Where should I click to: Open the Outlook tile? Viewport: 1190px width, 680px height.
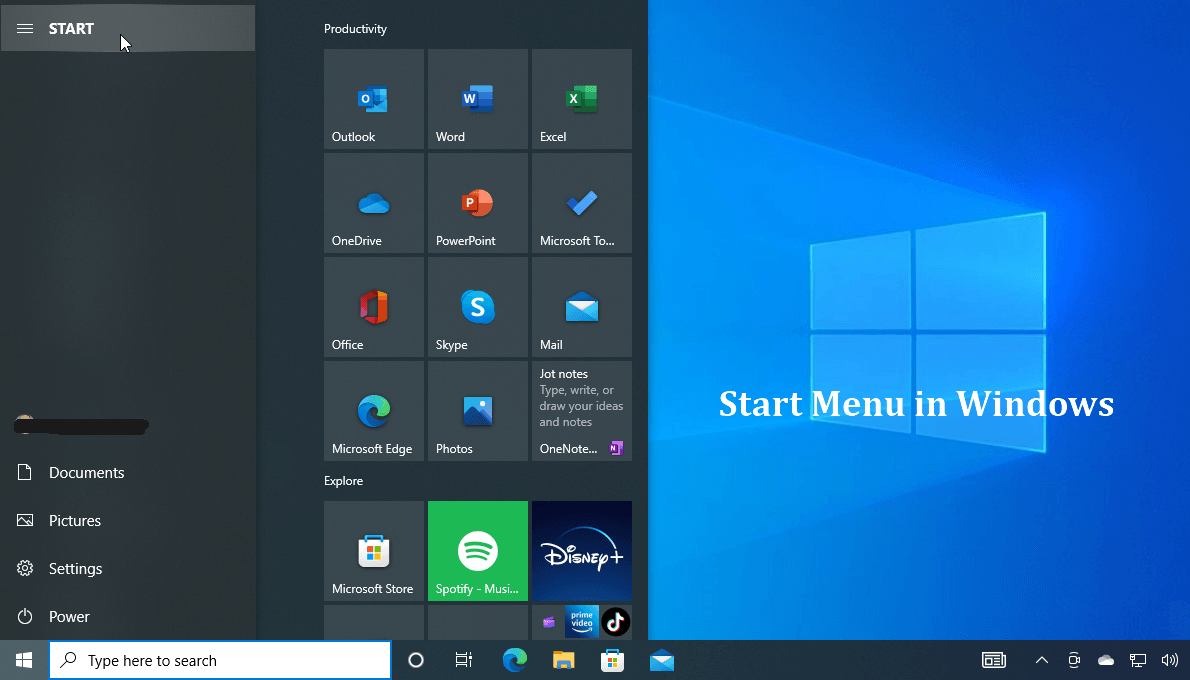tap(373, 99)
